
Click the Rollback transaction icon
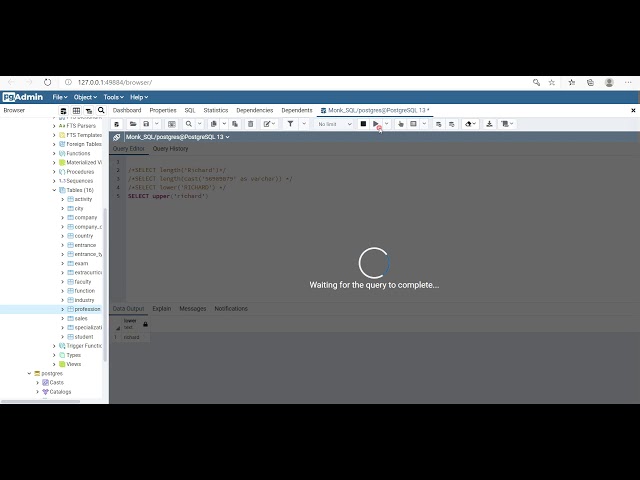tap(451, 124)
